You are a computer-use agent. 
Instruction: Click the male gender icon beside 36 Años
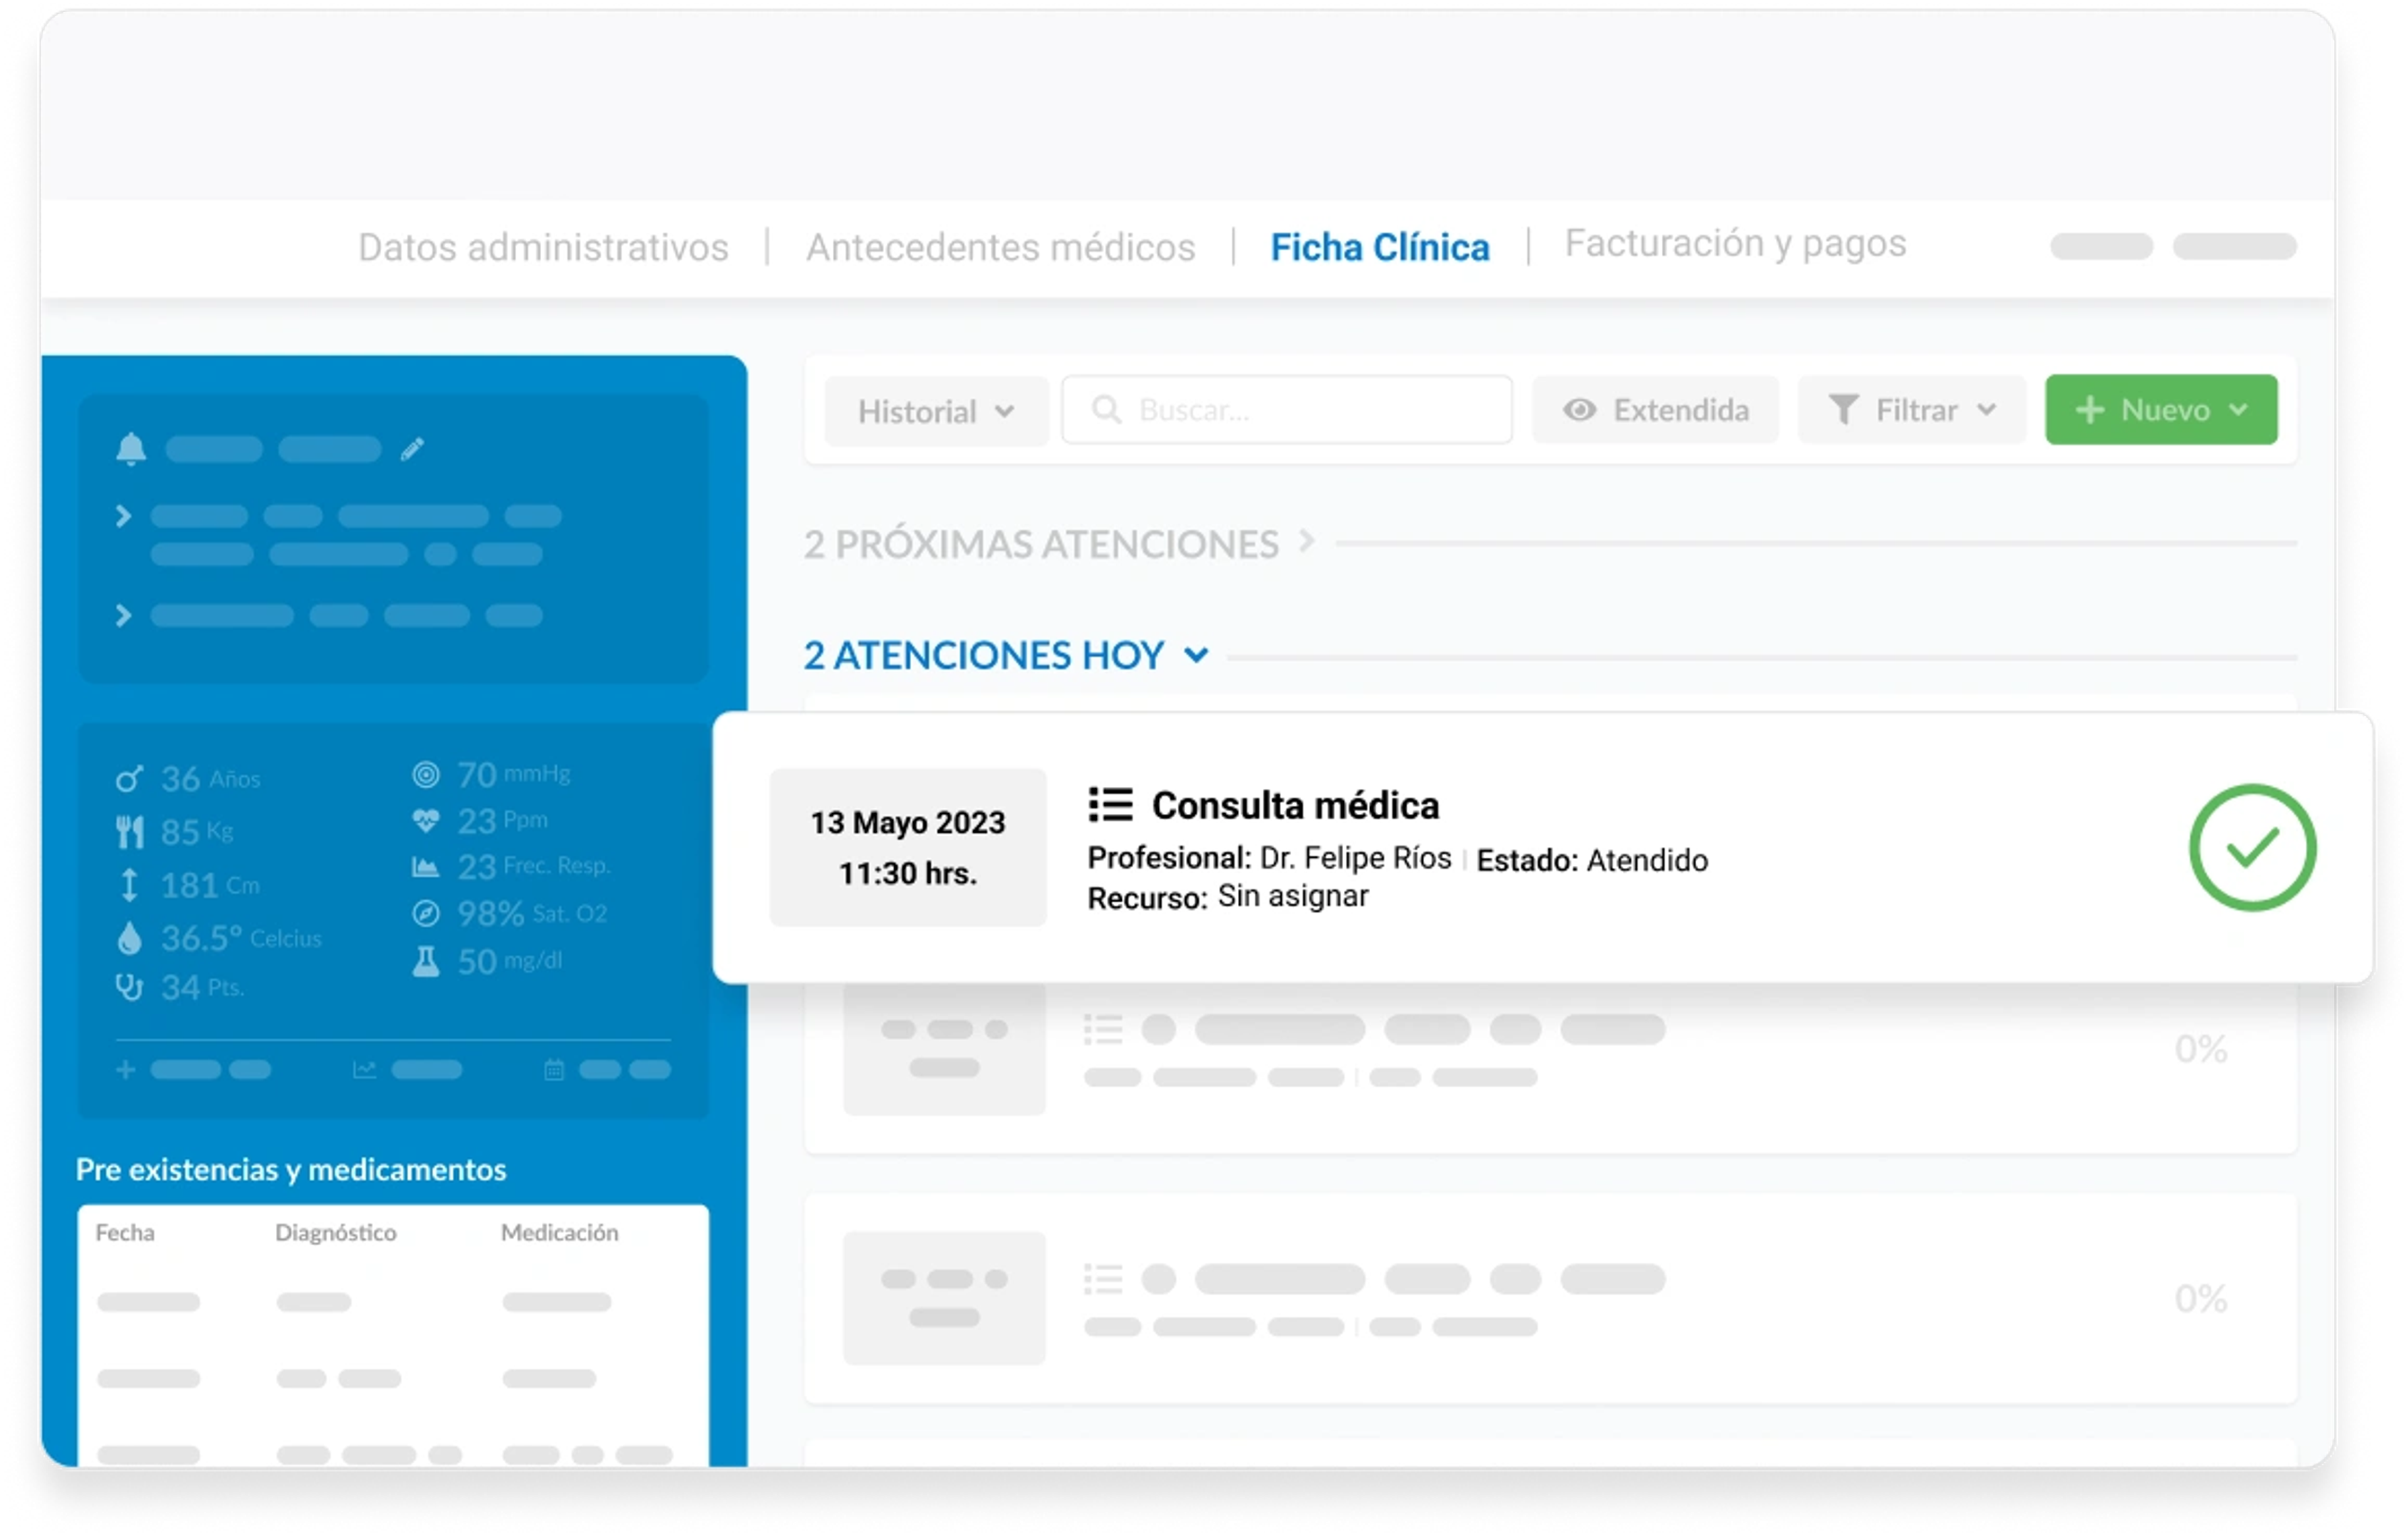[x=129, y=779]
